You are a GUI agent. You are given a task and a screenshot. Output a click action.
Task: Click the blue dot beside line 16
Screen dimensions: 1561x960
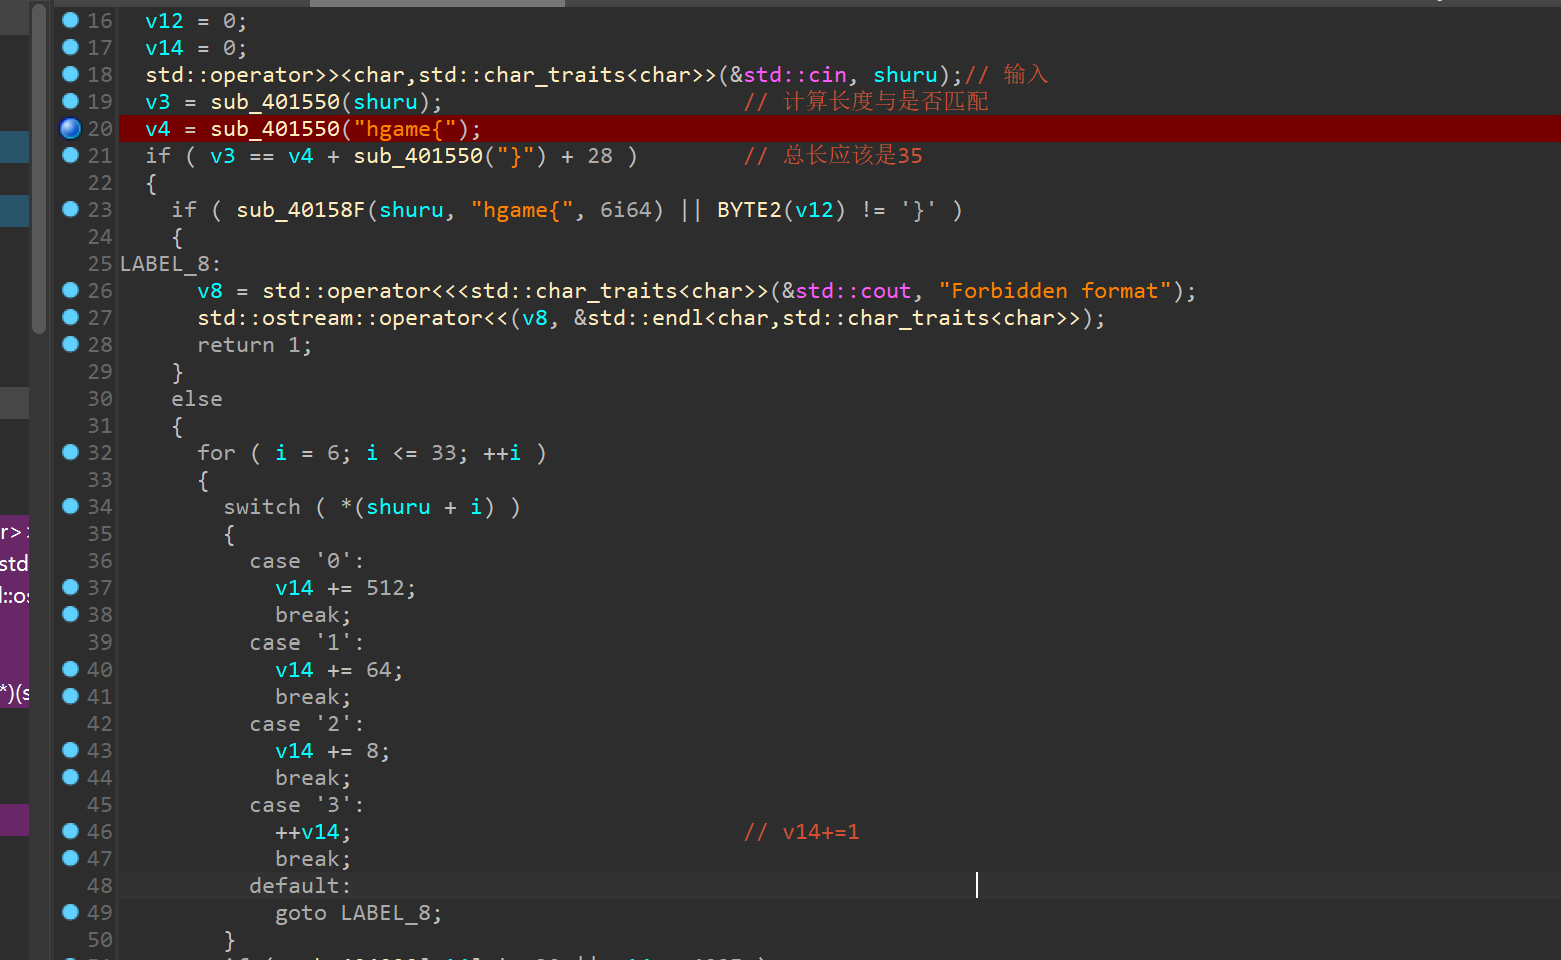tap(70, 20)
